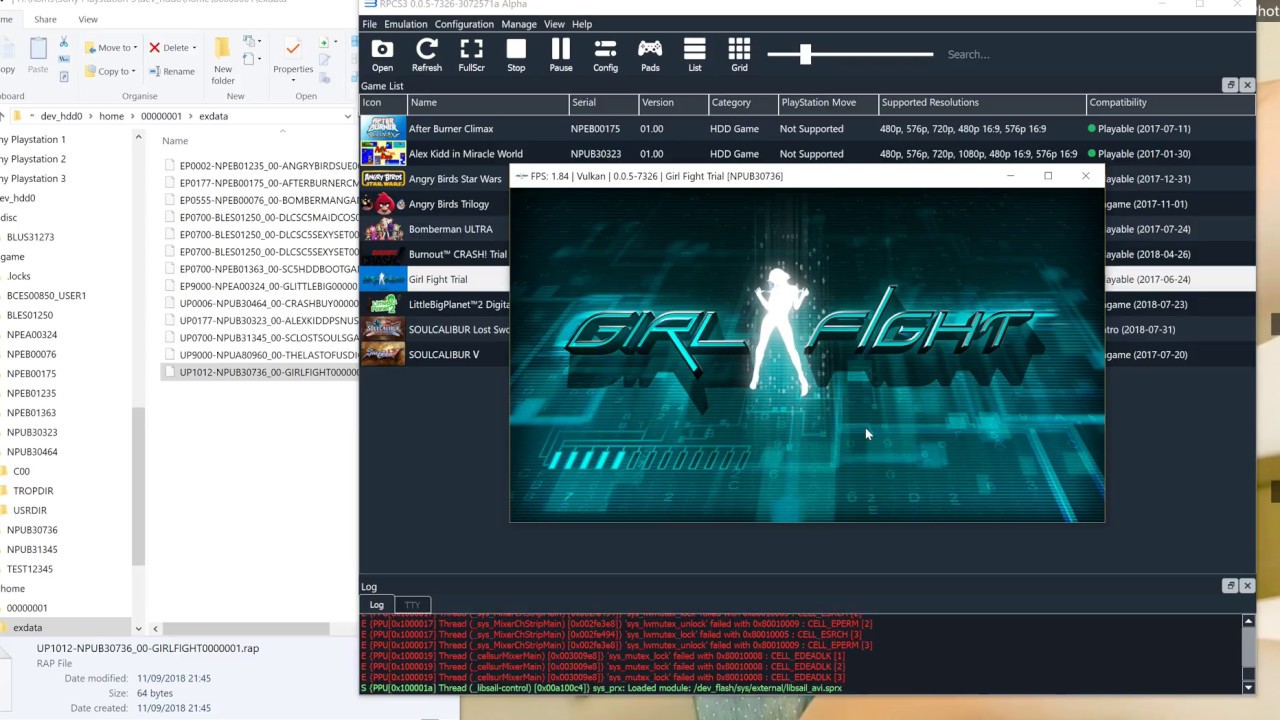
Task: Click the Paste icon in Explorer
Action: point(38,55)
